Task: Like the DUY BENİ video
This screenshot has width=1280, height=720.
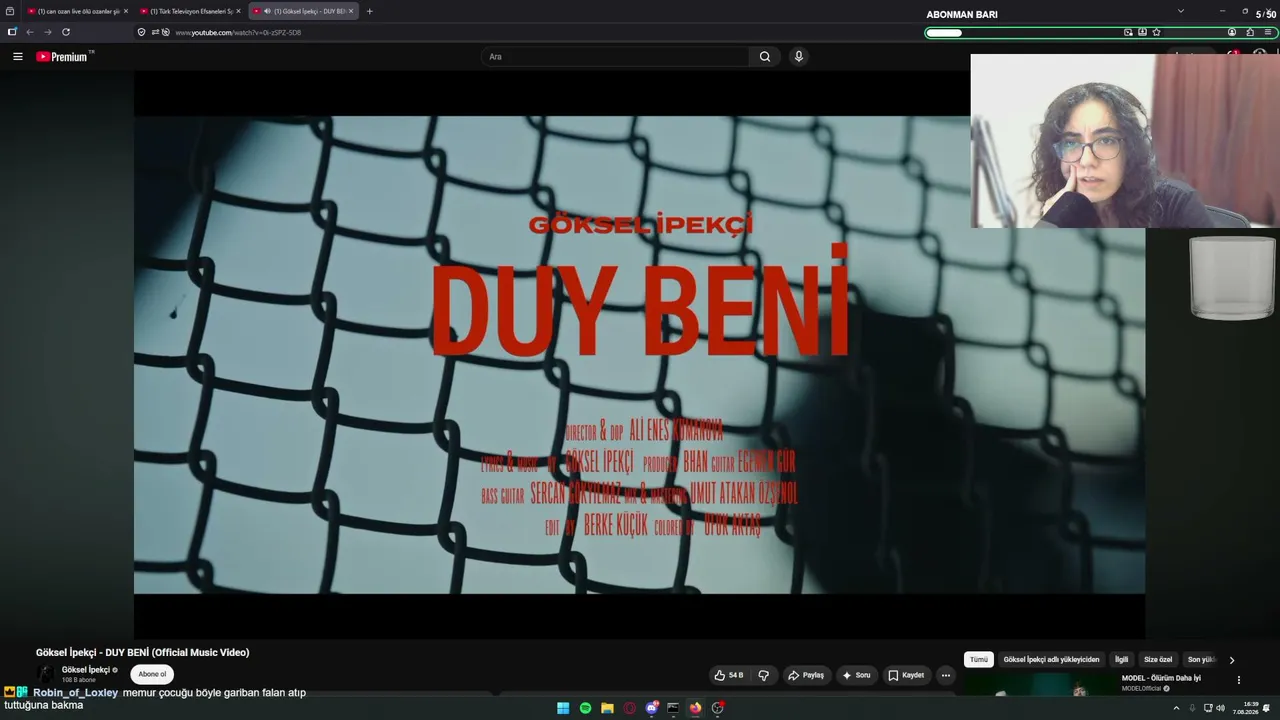Action: click(729, 675)
